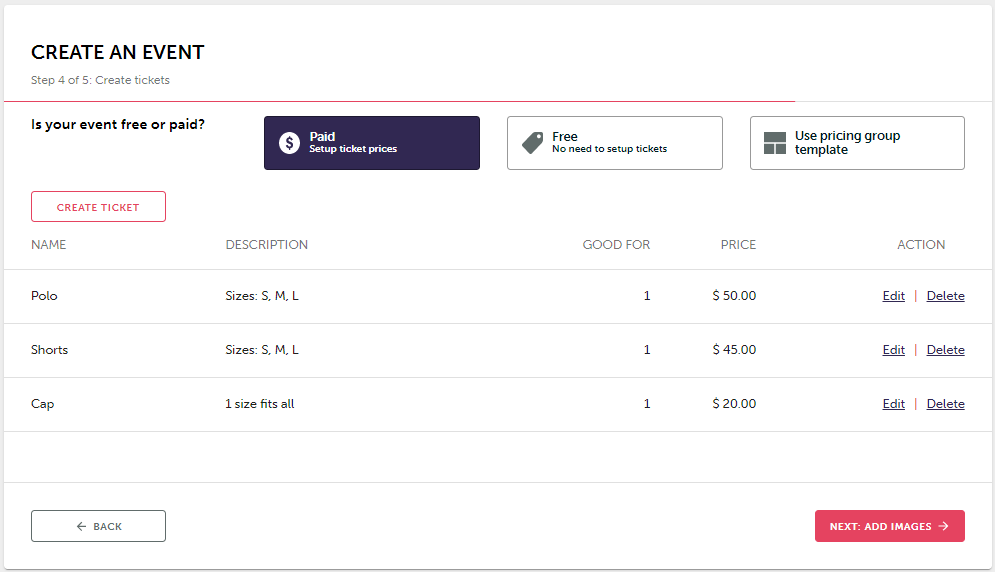The height and width of the screenshot is (572, 995).
Task: Edit the Polo ticket
Action: [893, 296]
